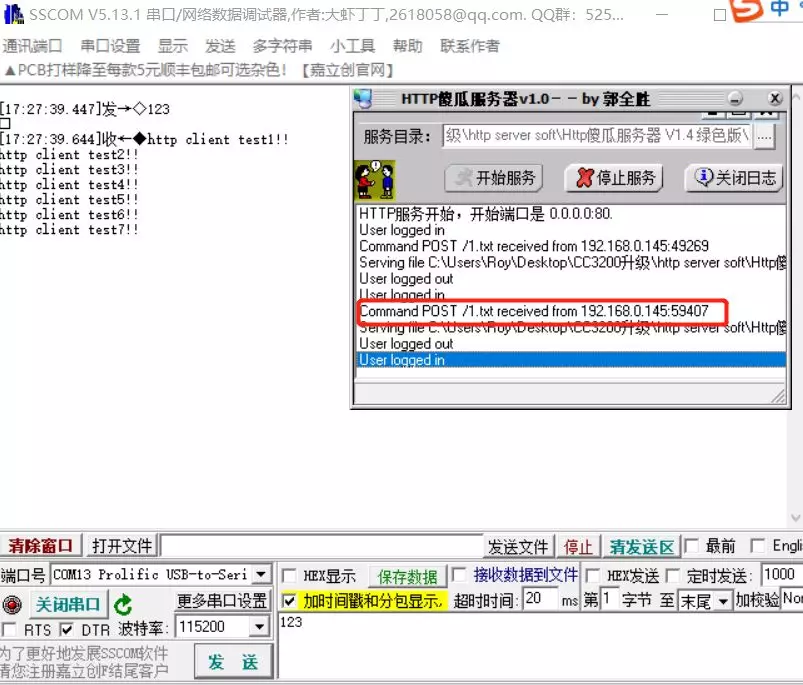
Task: Select the highlighted 'User logged in' log row
Action: pos(572,360)
